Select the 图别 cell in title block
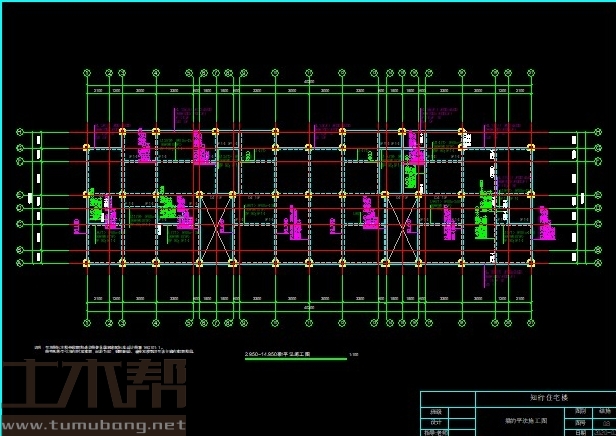 [x=582, y=411]
